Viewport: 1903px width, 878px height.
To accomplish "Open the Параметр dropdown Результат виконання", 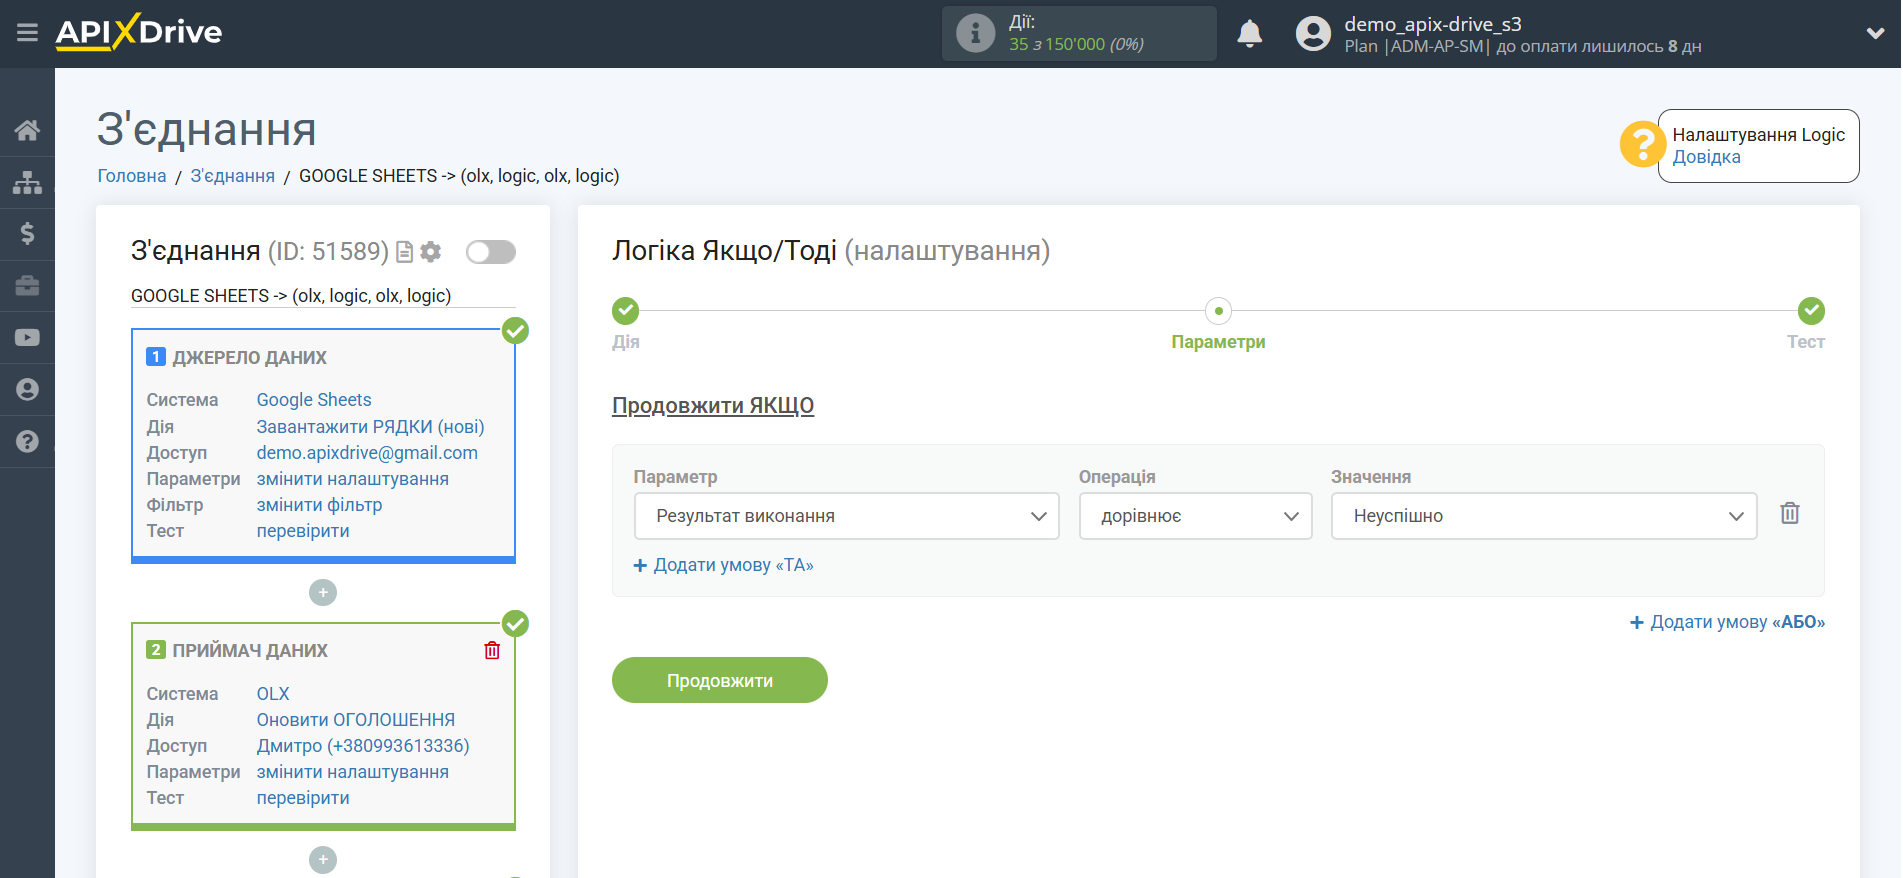I will (846, 516).
